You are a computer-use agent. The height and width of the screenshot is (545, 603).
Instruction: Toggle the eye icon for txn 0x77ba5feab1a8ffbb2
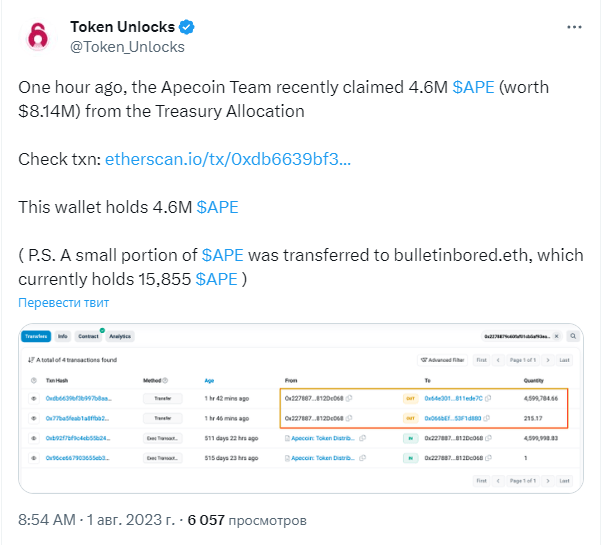click(34, 418)
